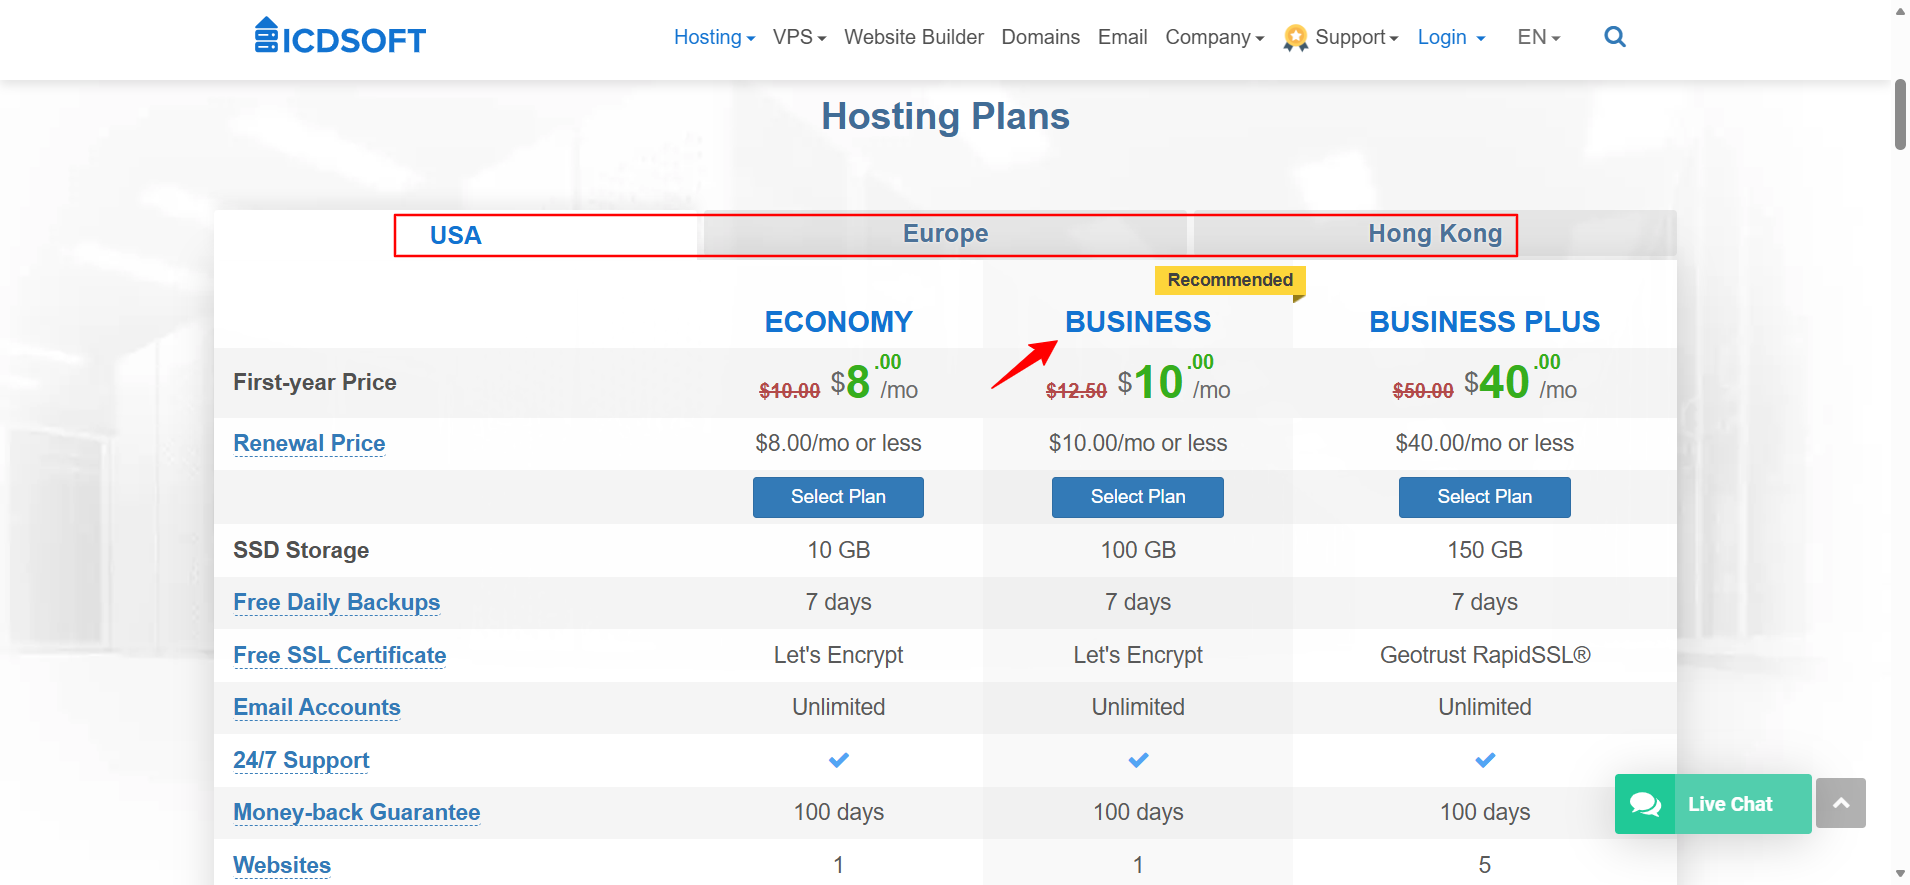Click the ECONOMY plan heading

838,322
